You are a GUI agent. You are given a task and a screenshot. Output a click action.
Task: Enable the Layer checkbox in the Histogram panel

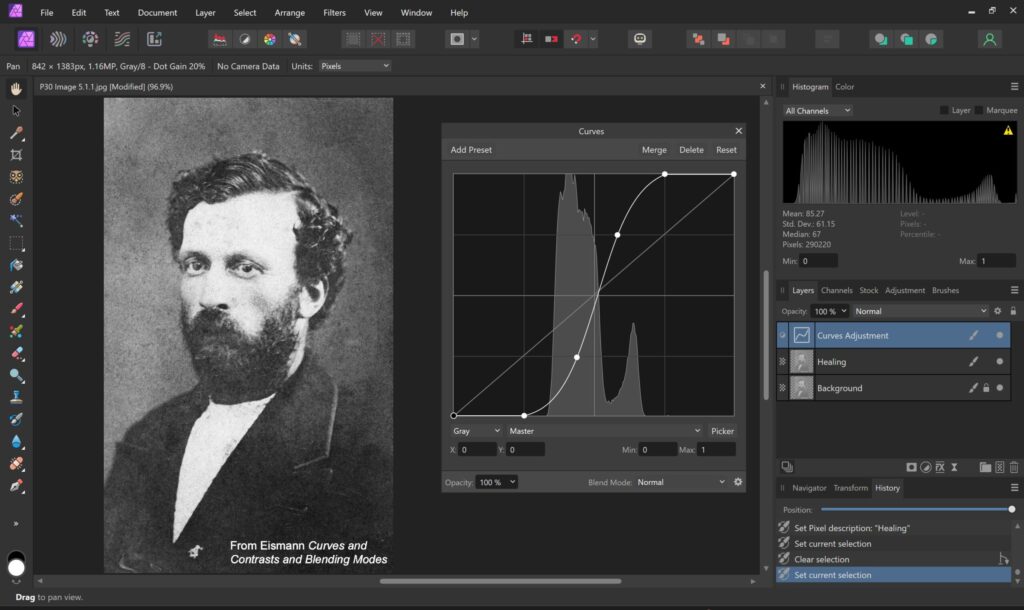[x=944, y=110]
